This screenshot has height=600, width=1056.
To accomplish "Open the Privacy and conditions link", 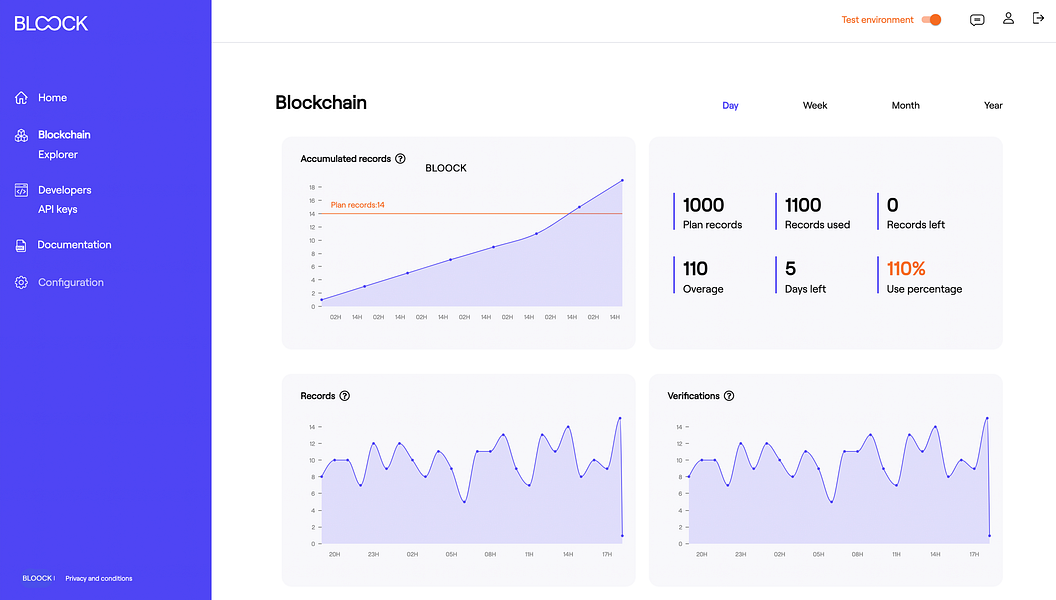I will (x=99, y=578).
